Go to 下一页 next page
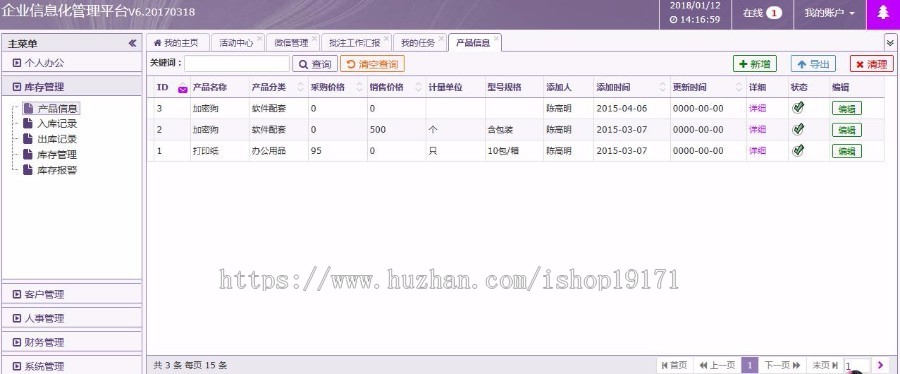This screenshot has height=374, width=900. pyautogui.click(x=782, y=365)
